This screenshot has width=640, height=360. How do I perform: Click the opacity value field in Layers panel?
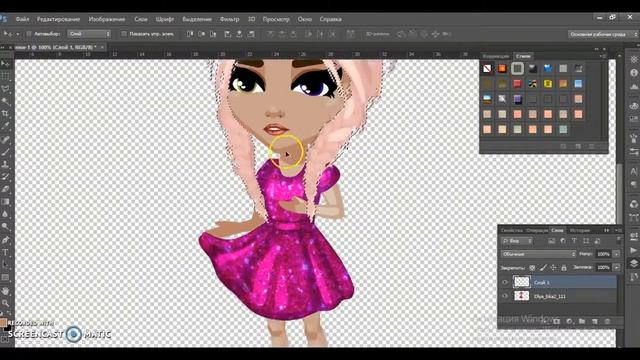point(603,254)
